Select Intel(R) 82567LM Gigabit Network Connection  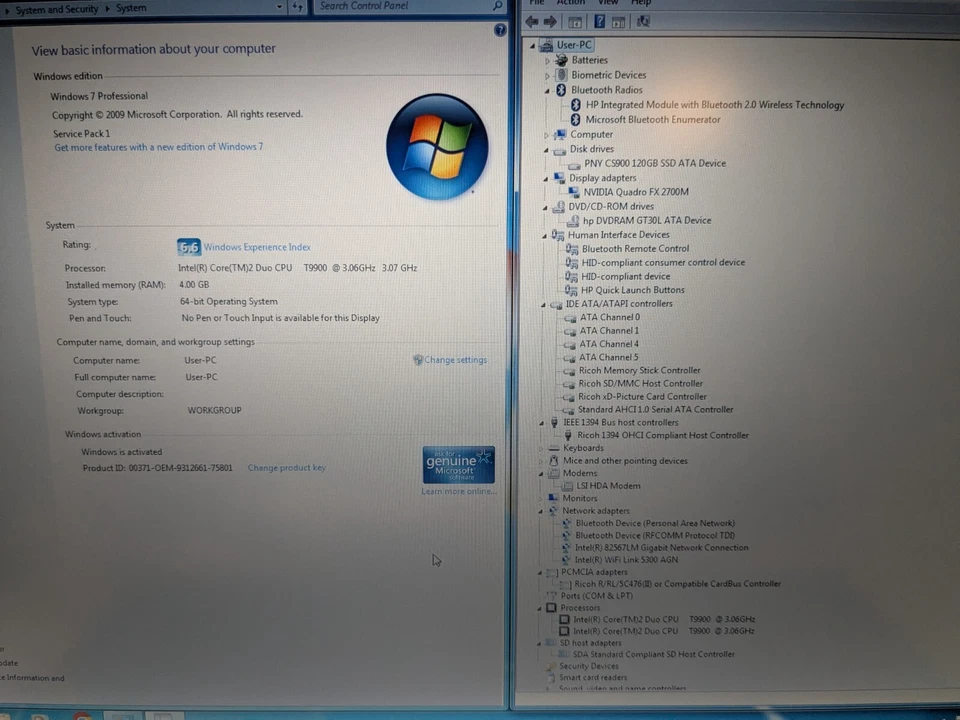(661, 548)
